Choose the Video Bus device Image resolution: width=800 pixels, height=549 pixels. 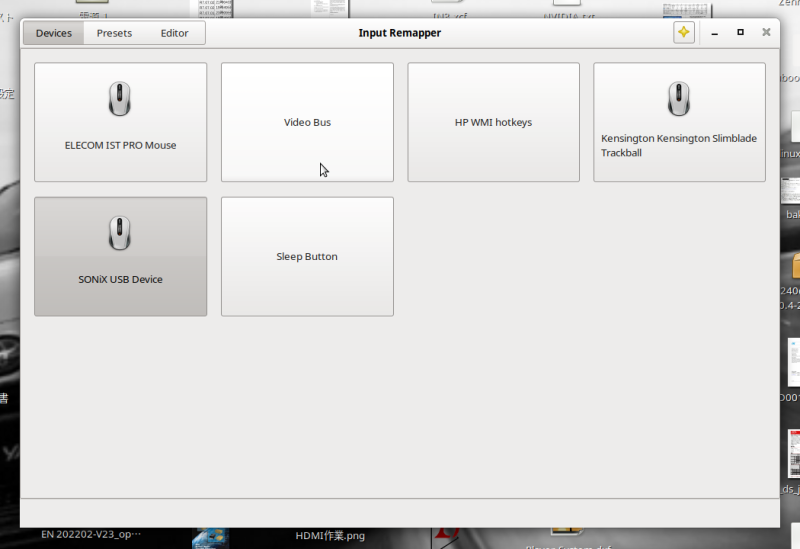307,123
